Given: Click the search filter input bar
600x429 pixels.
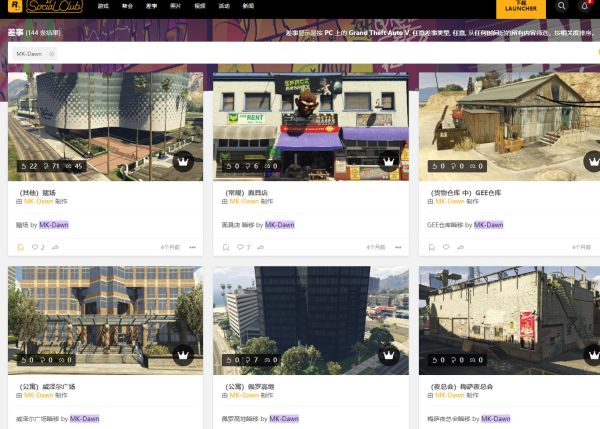Looking at the screenshot, I should click(x=304, y=54).
